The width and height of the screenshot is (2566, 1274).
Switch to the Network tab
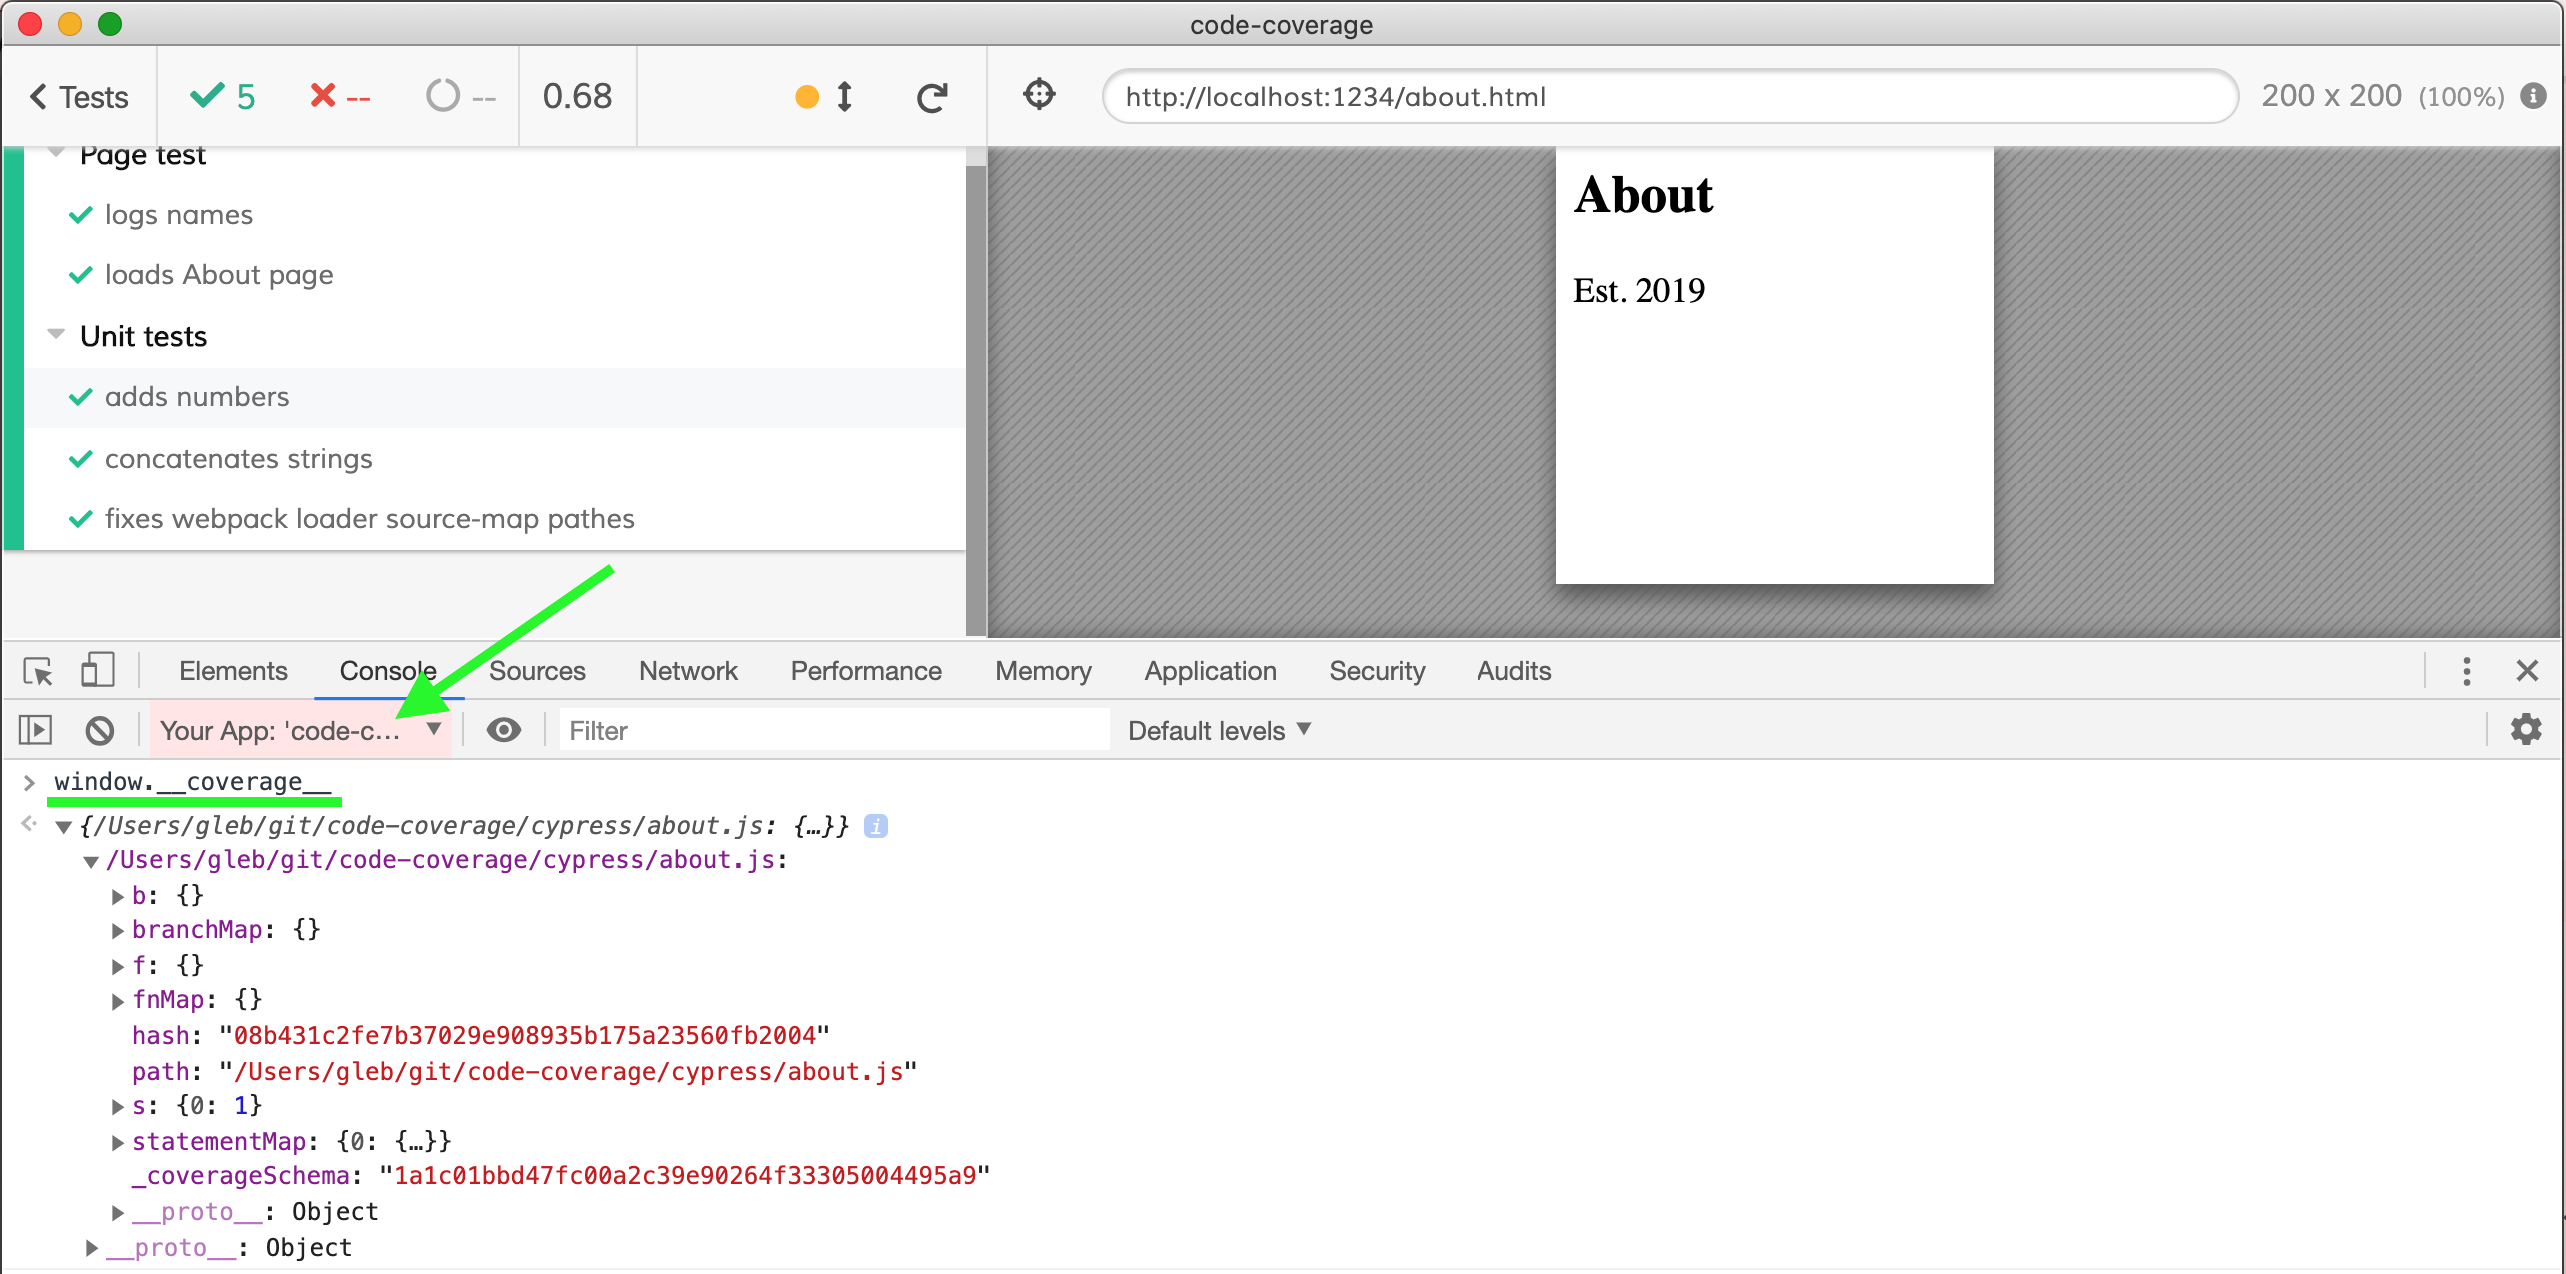point(687,671)
